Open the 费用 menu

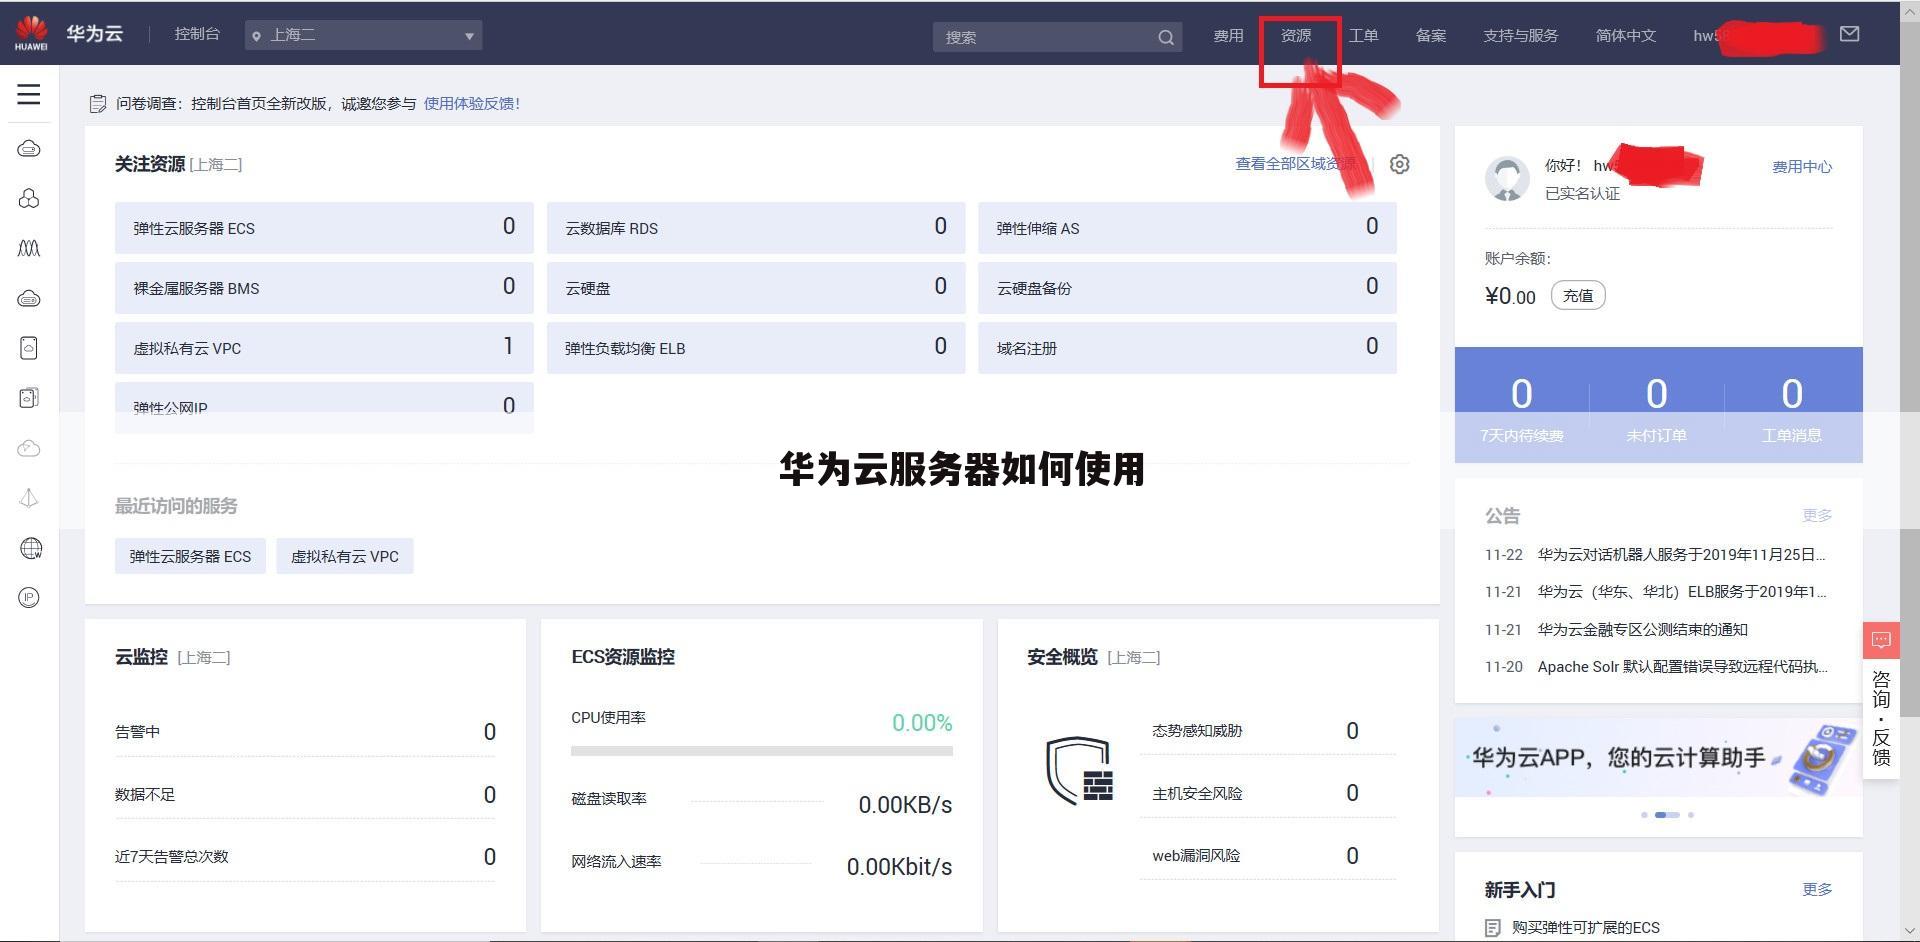(1228, 35)
